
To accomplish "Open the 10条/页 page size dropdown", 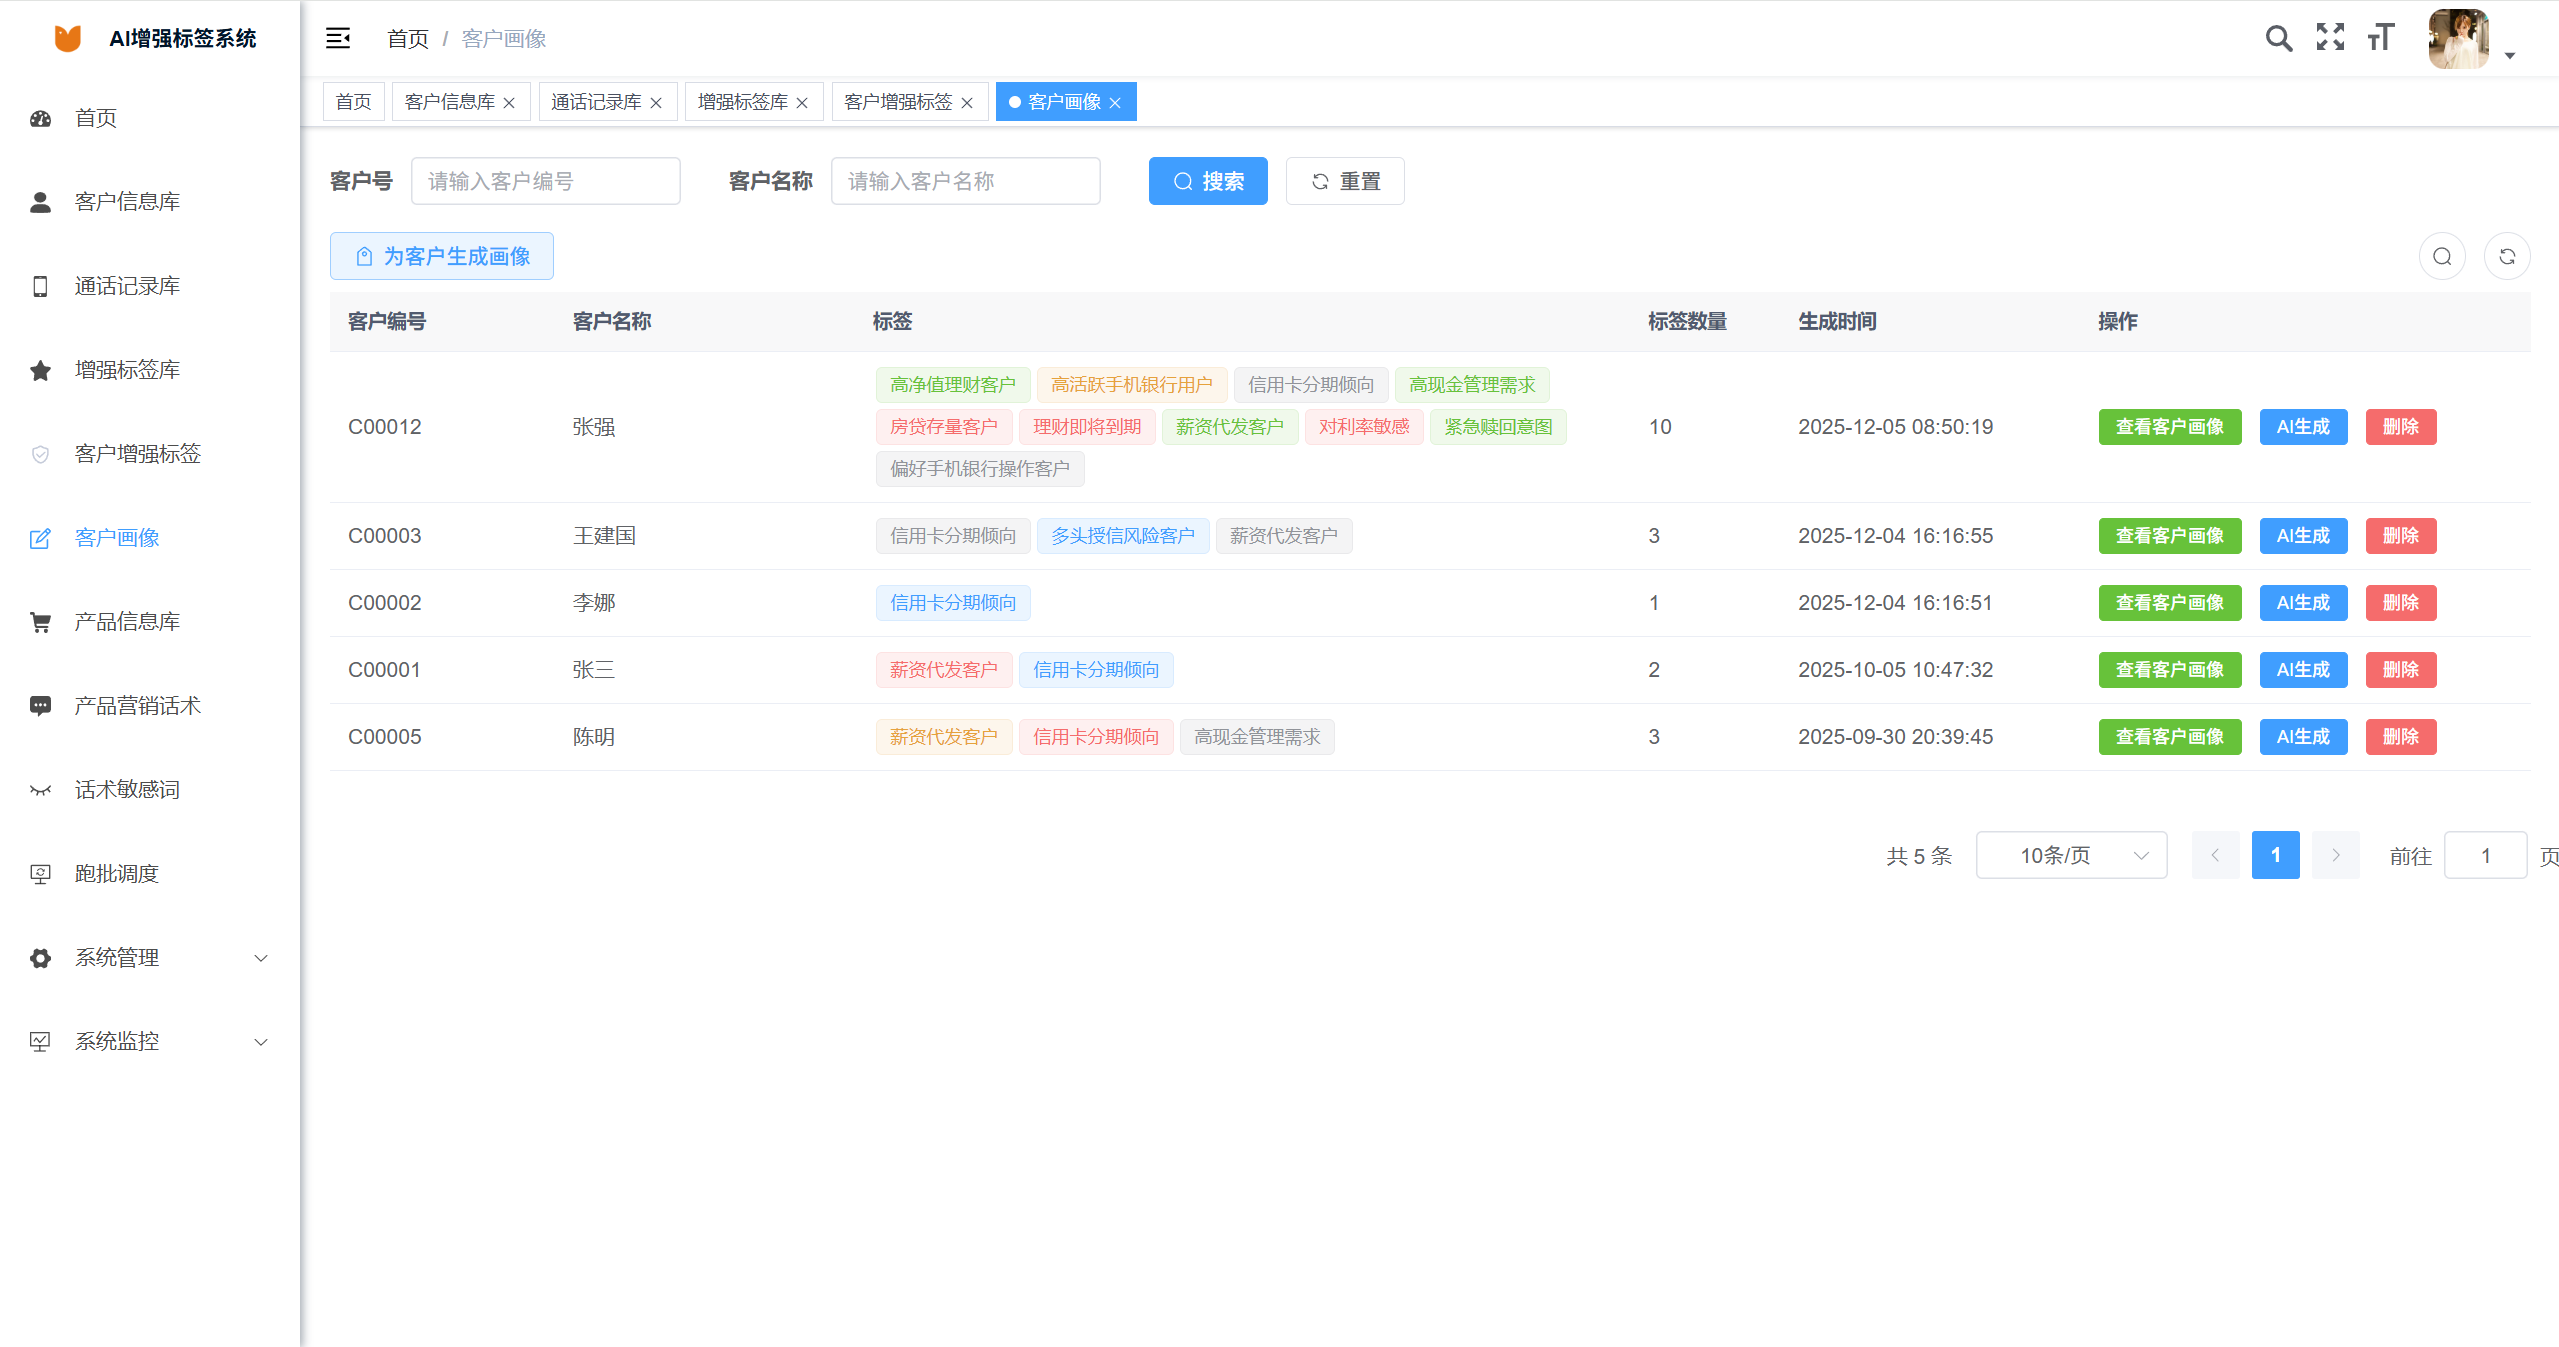I will 2071,856.
